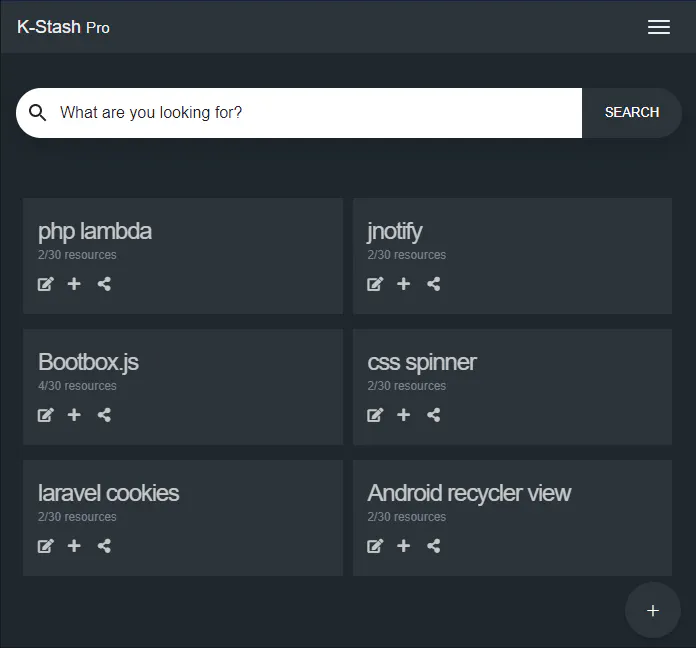The height and width of the screenshot is (648, 696).
Task: Edit the laravel cookies stash
Action: 46,546
